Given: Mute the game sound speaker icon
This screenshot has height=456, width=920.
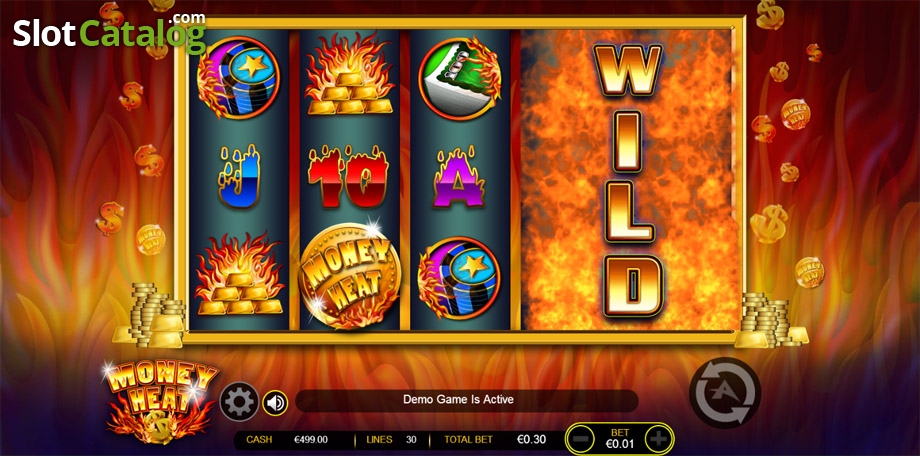Looking at the screenshot, I should coord(275,403).
